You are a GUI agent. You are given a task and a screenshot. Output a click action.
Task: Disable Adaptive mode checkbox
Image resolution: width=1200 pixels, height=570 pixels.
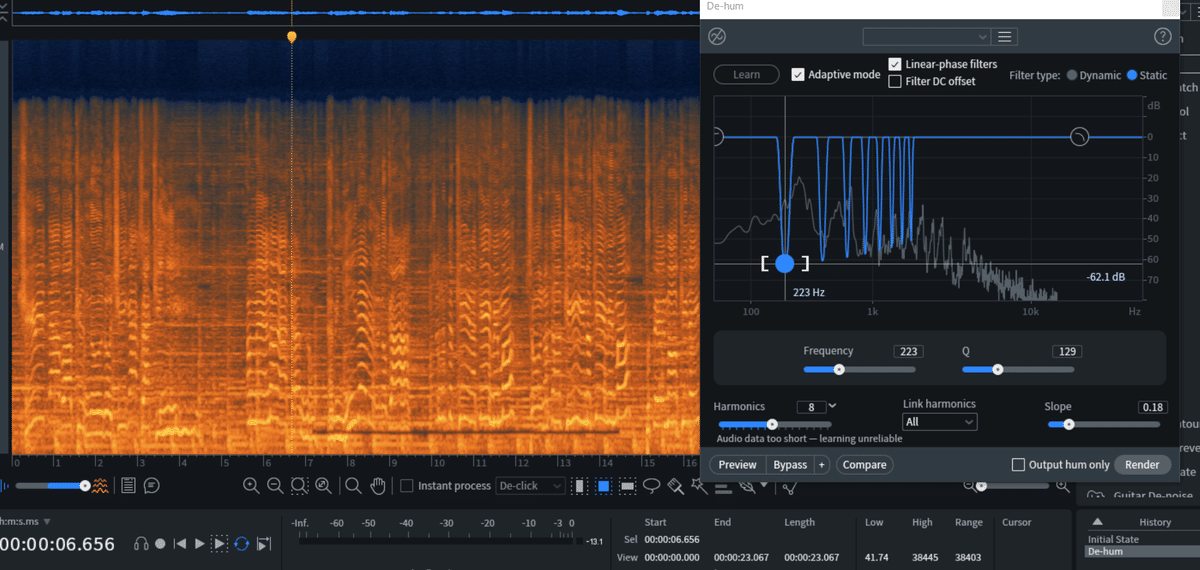[x=798, y=74]
